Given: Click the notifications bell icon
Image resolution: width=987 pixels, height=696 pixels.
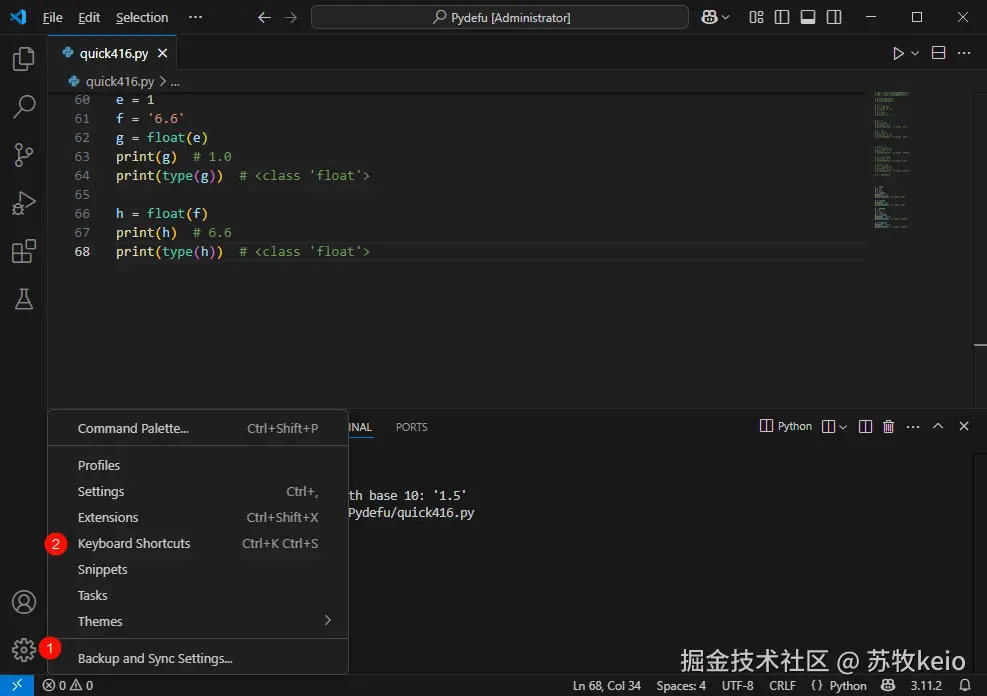Looking at the screenshot, I should [x=964, y=685].
